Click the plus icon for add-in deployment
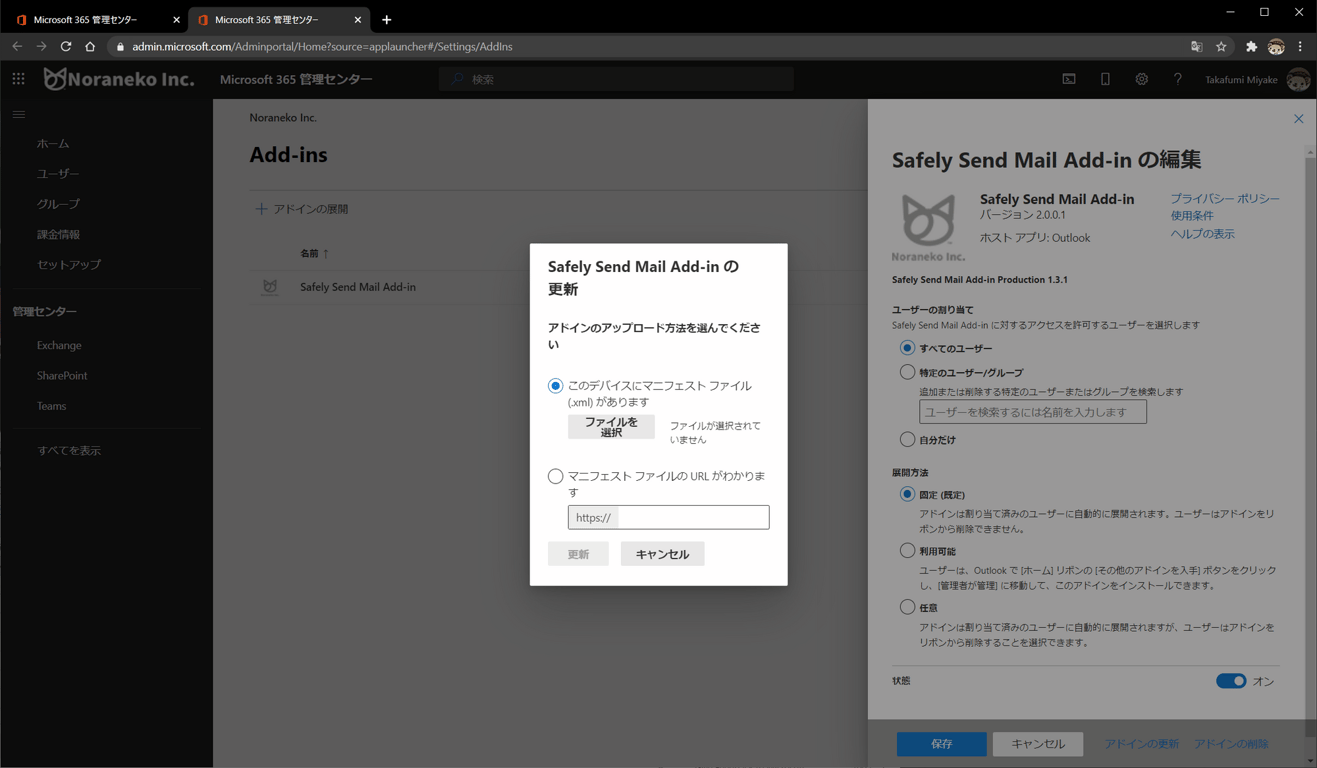This screenshot has height=768, width=1317. [261, 209]
